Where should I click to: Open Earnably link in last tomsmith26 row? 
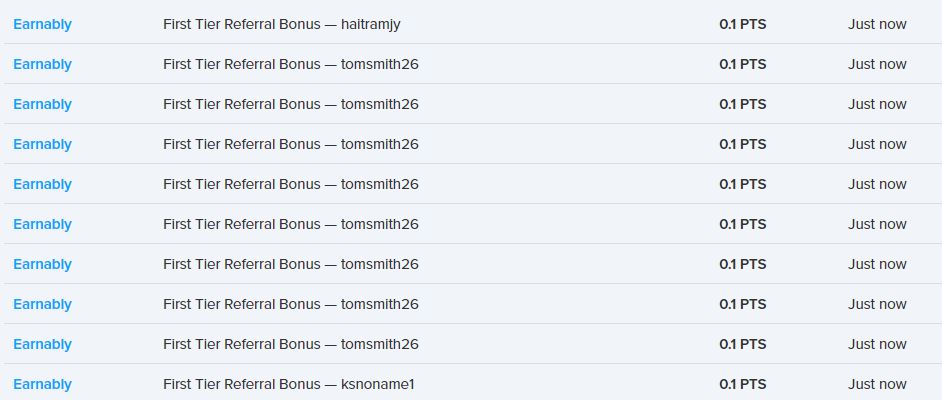pos(42,344)
